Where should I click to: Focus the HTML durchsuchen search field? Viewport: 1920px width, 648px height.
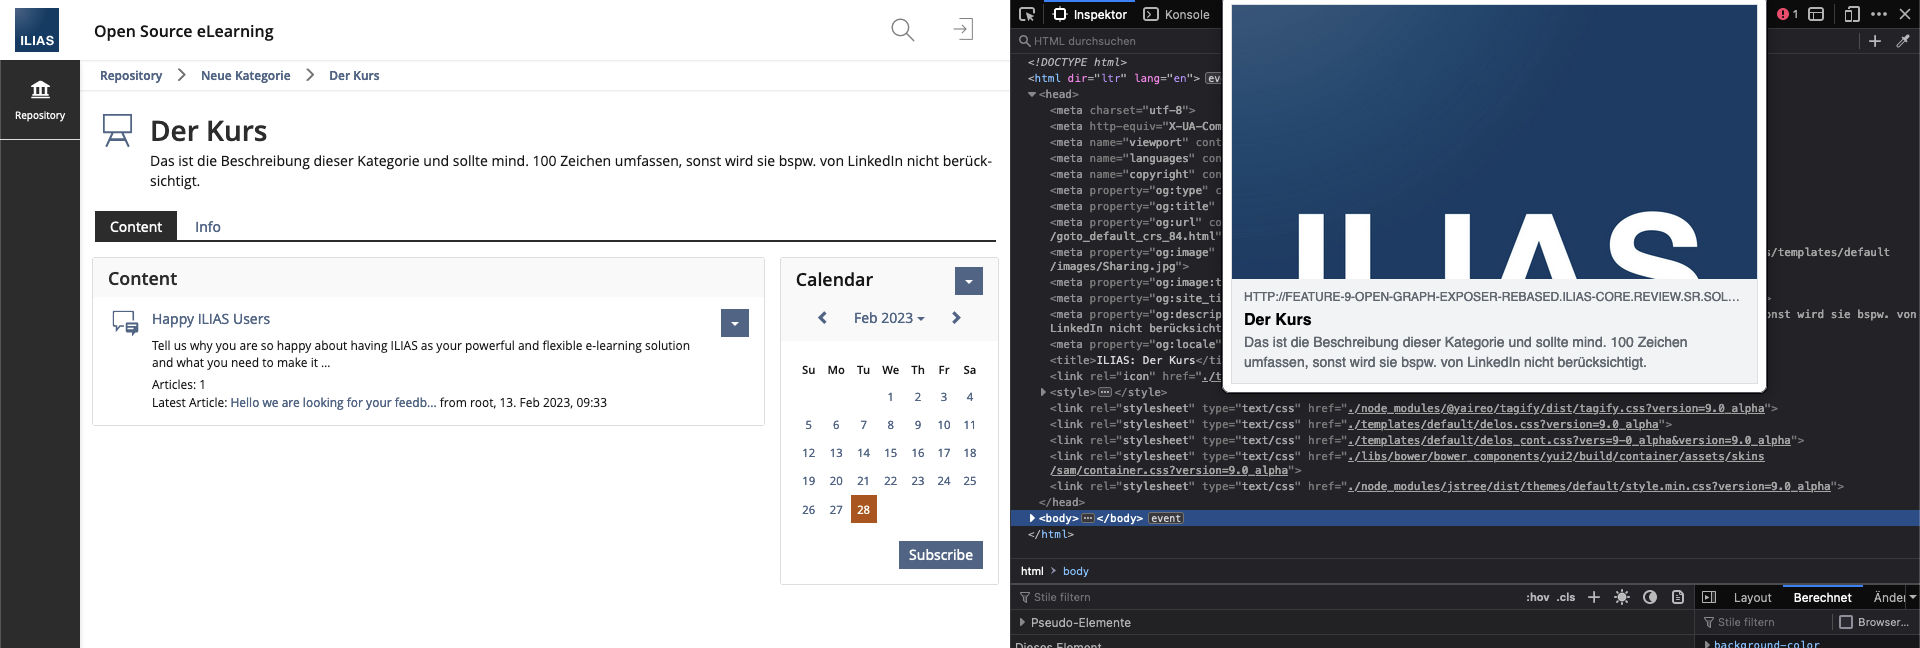pyautogui.click(x=1118, y=41)
